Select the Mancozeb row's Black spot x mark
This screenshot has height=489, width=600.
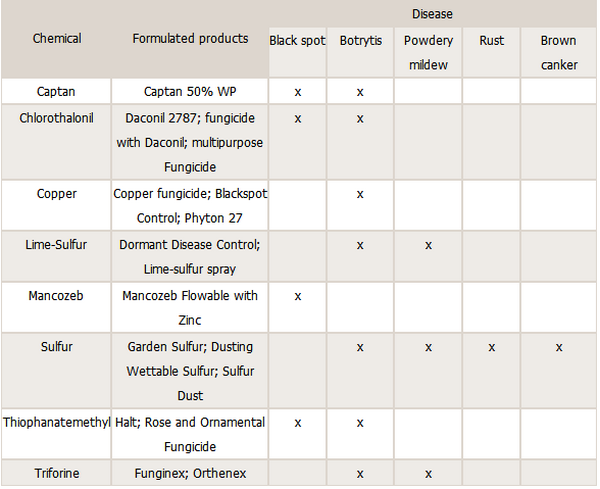(x=298, y=296)
